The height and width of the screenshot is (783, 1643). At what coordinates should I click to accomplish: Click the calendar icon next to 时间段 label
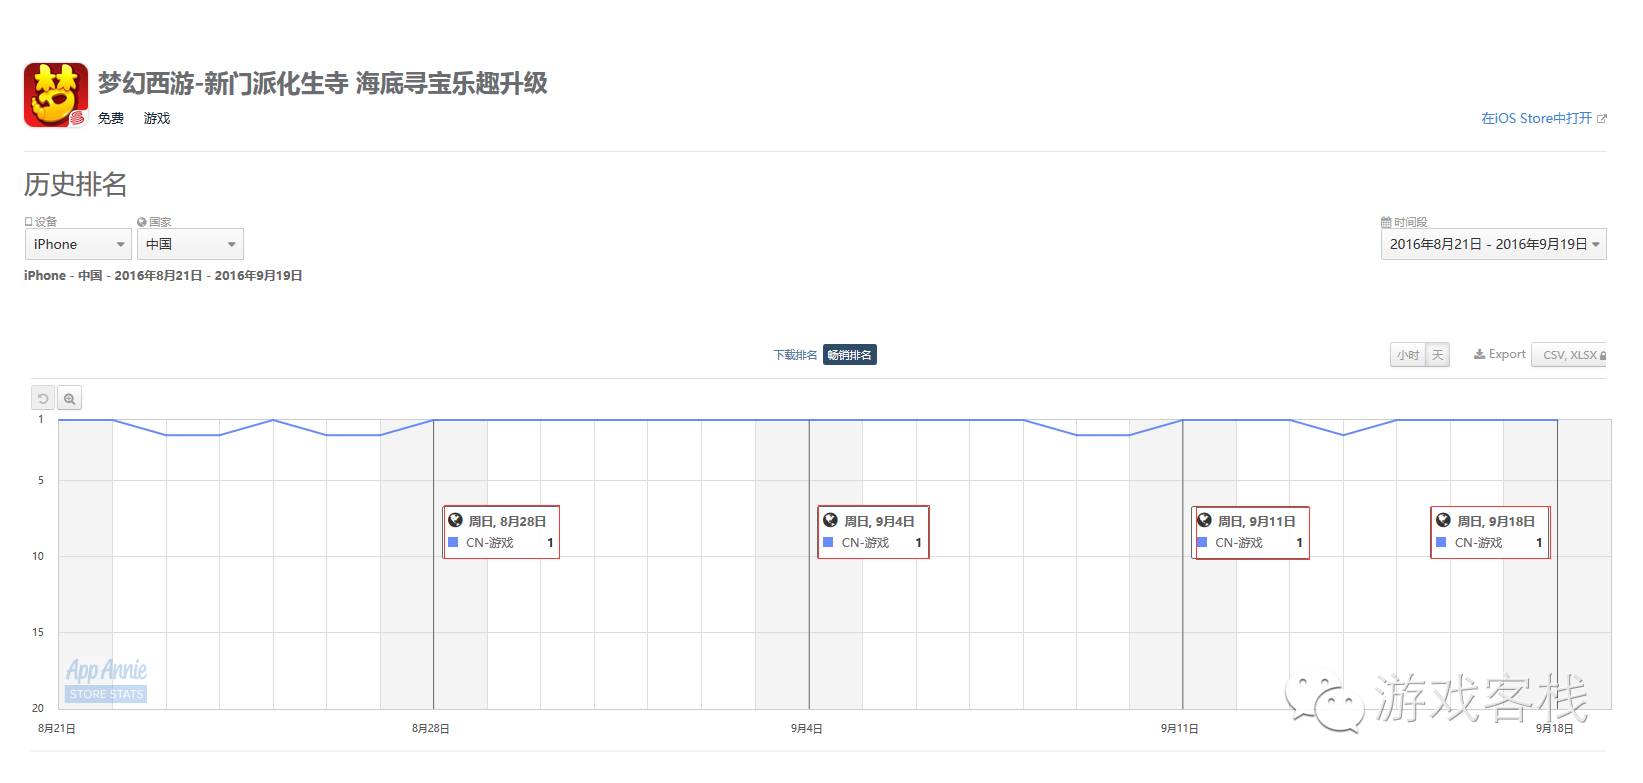1386,222
